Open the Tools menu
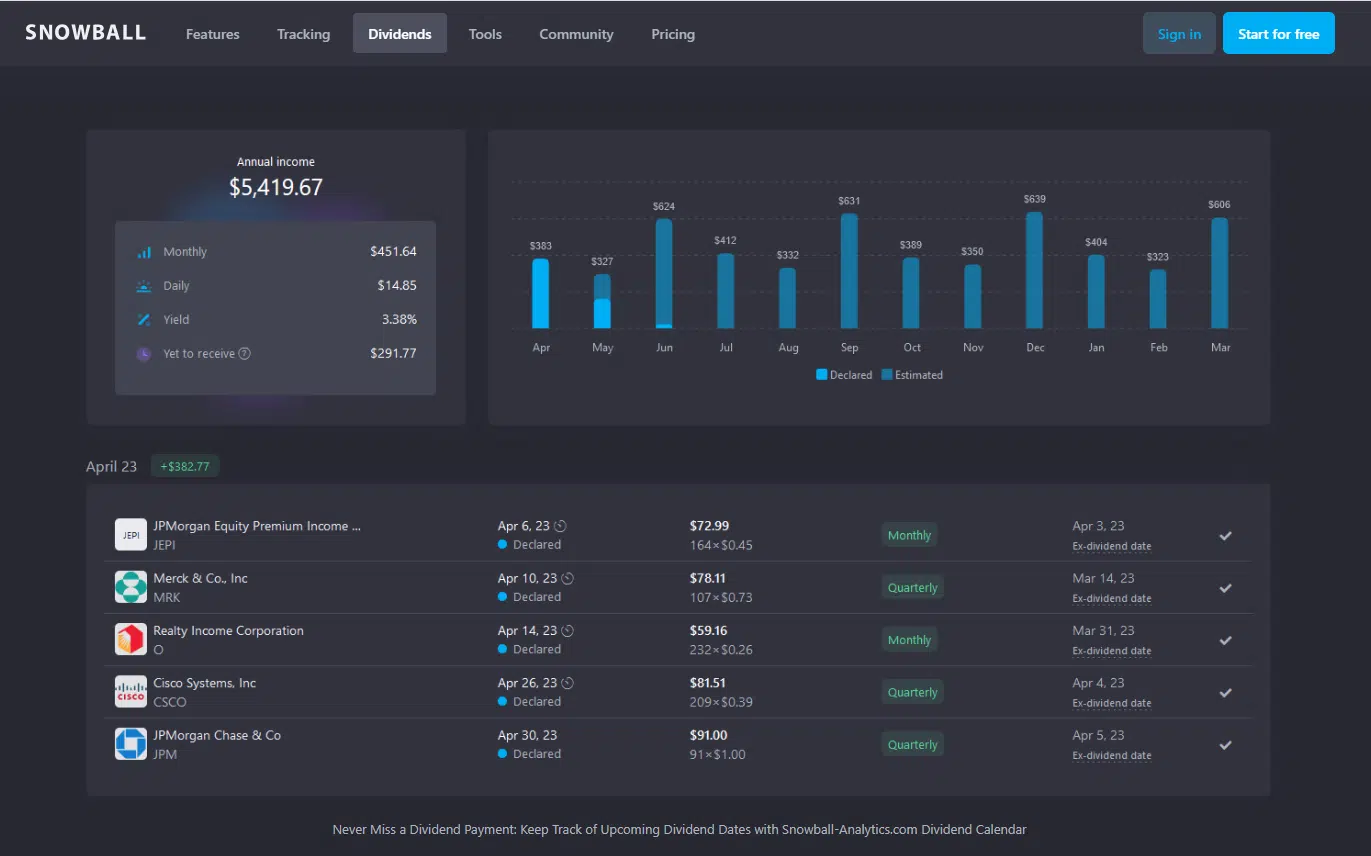 [x=485, y=34]
